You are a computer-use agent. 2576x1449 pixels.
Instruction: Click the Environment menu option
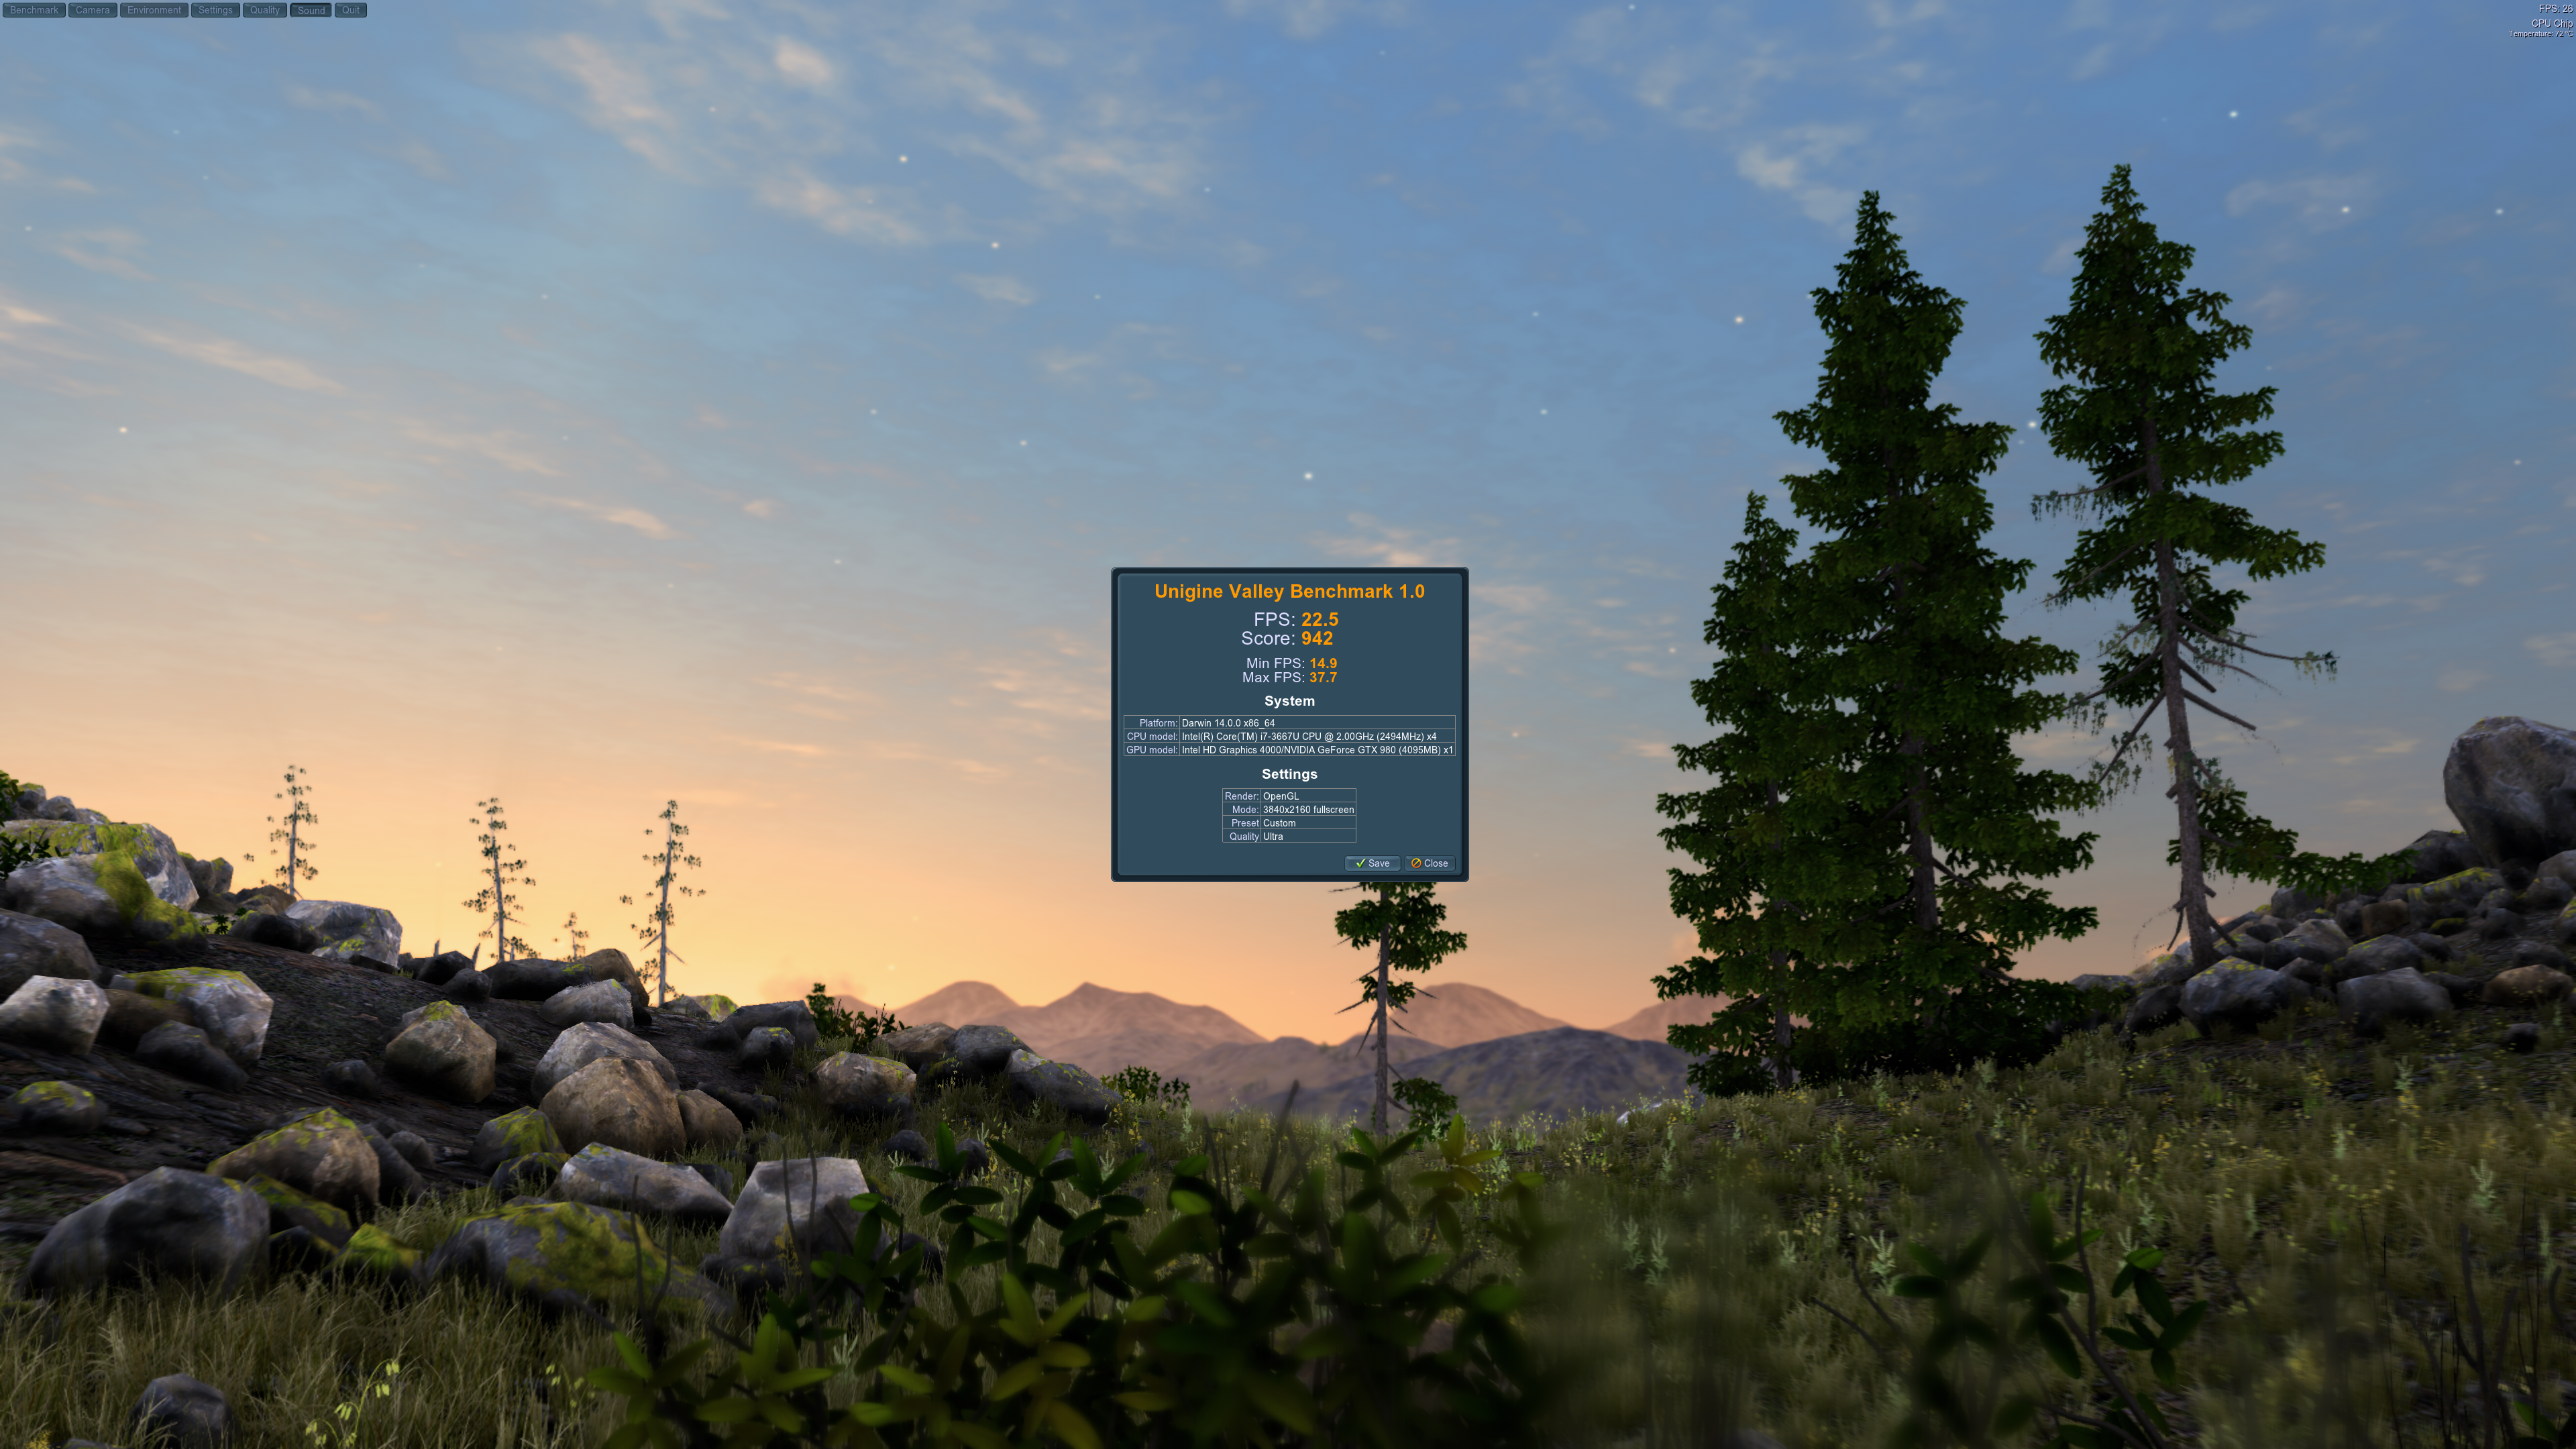pos(154,9)
